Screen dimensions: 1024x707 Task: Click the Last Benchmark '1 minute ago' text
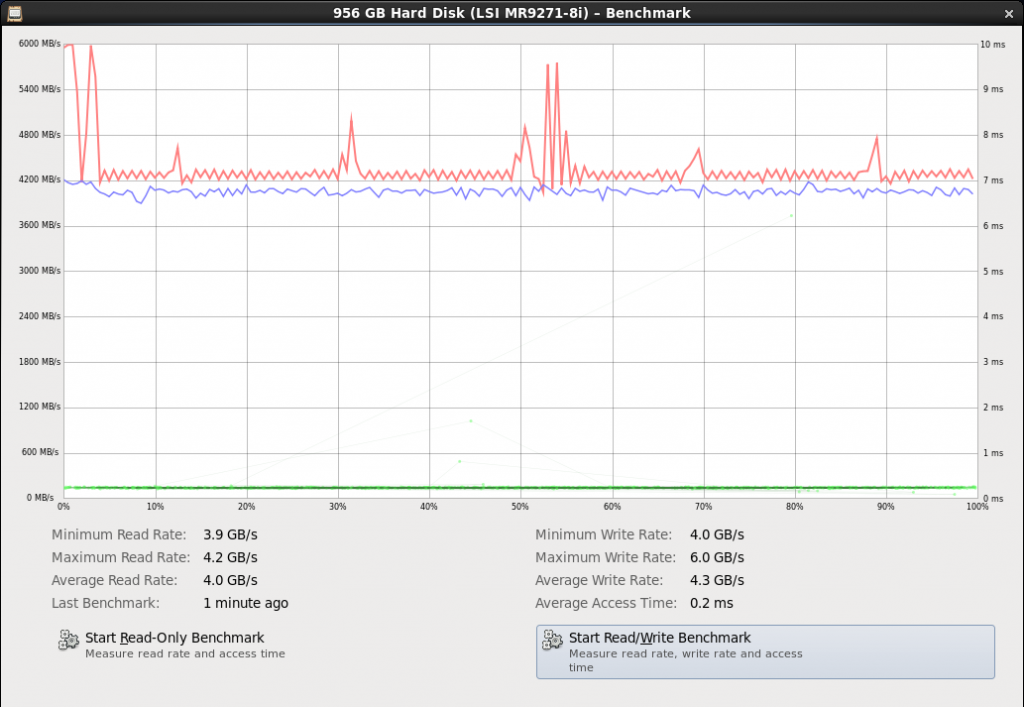point(245,603)
